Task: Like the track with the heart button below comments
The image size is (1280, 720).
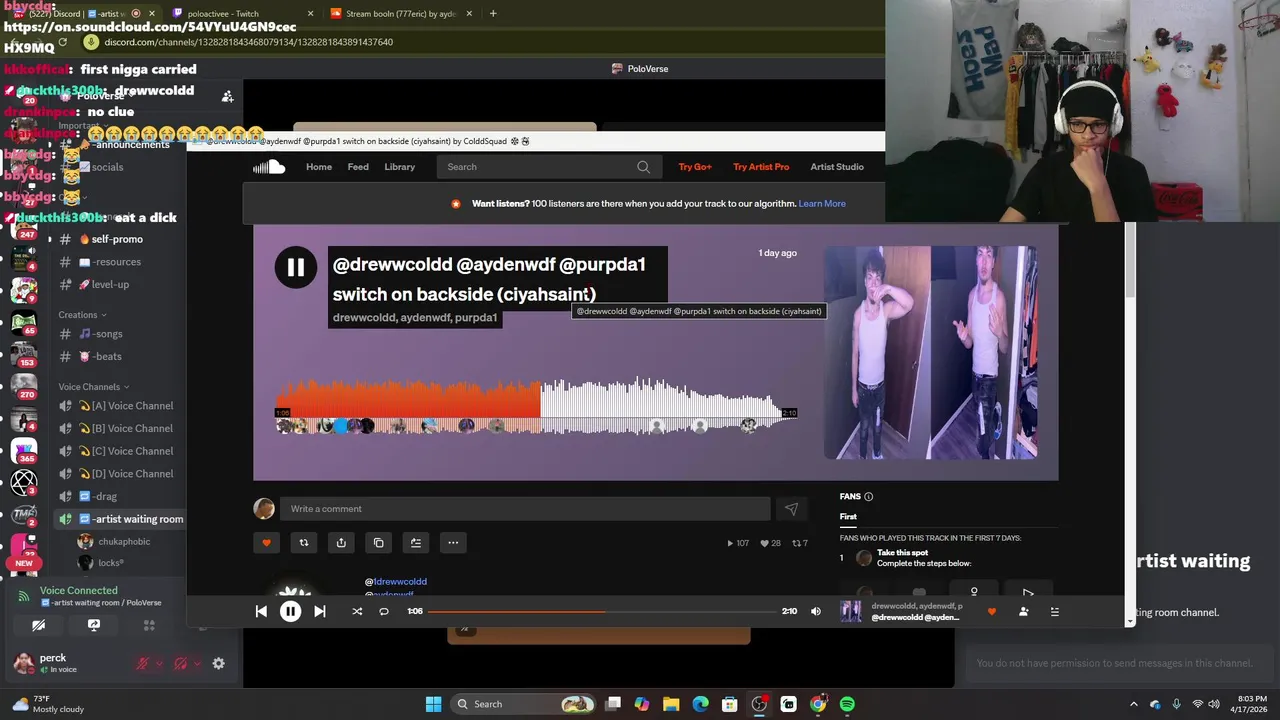Action: (266, 542)
